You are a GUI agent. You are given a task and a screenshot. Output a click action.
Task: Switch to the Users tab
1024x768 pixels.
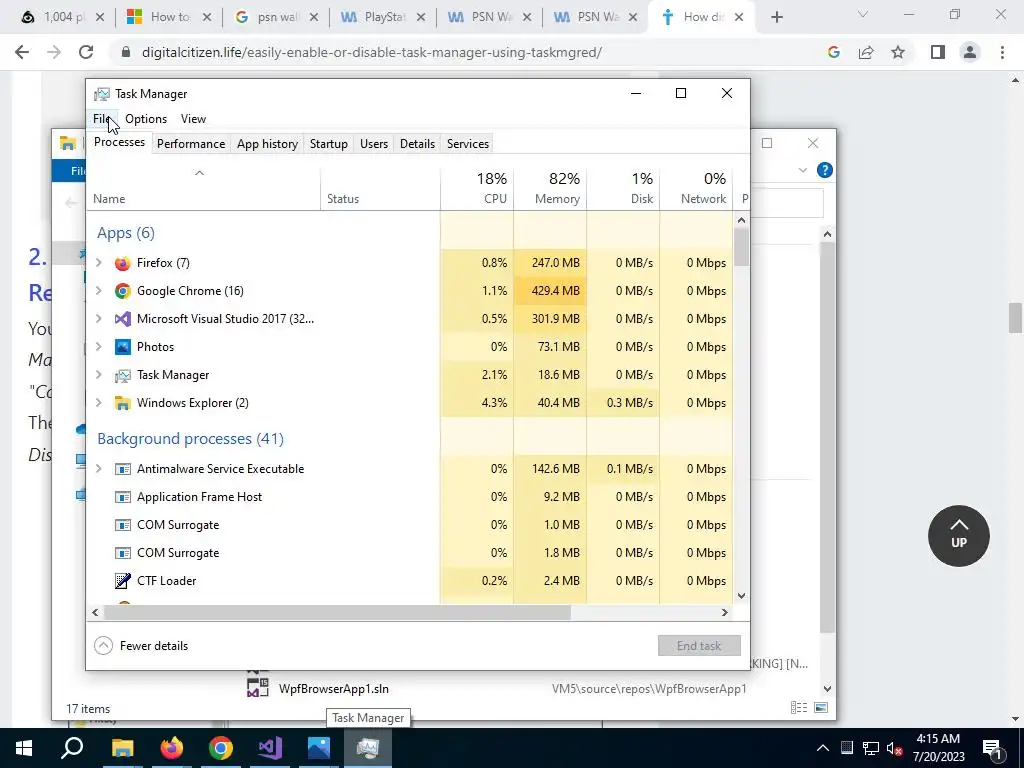click(x=374, y=144)
